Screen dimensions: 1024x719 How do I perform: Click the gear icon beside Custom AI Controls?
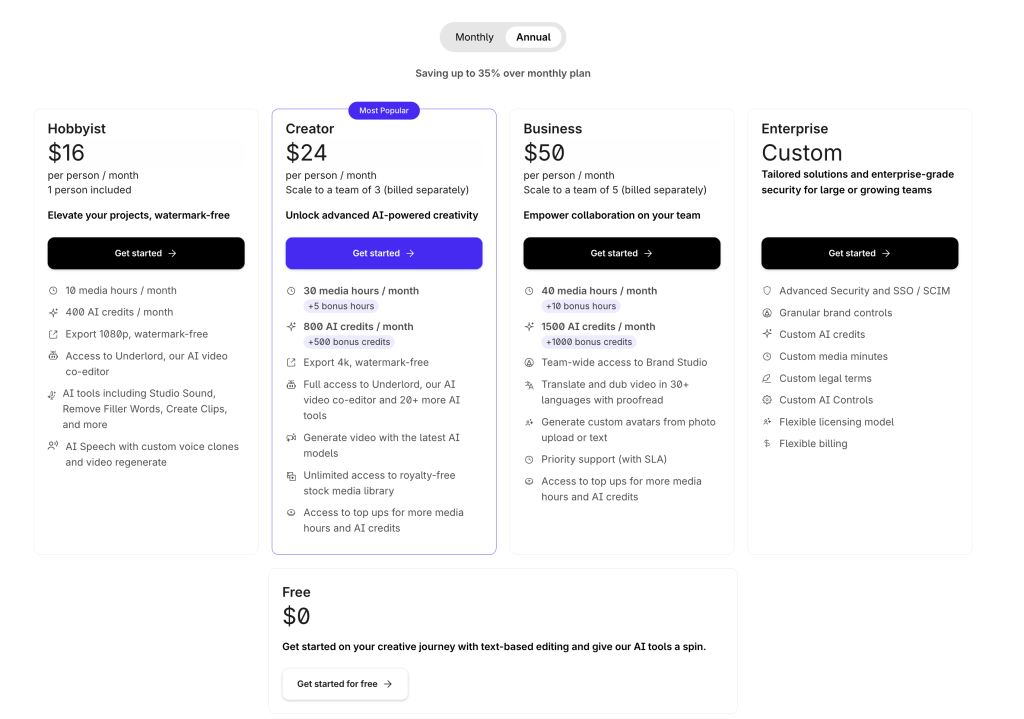[769, 399]
